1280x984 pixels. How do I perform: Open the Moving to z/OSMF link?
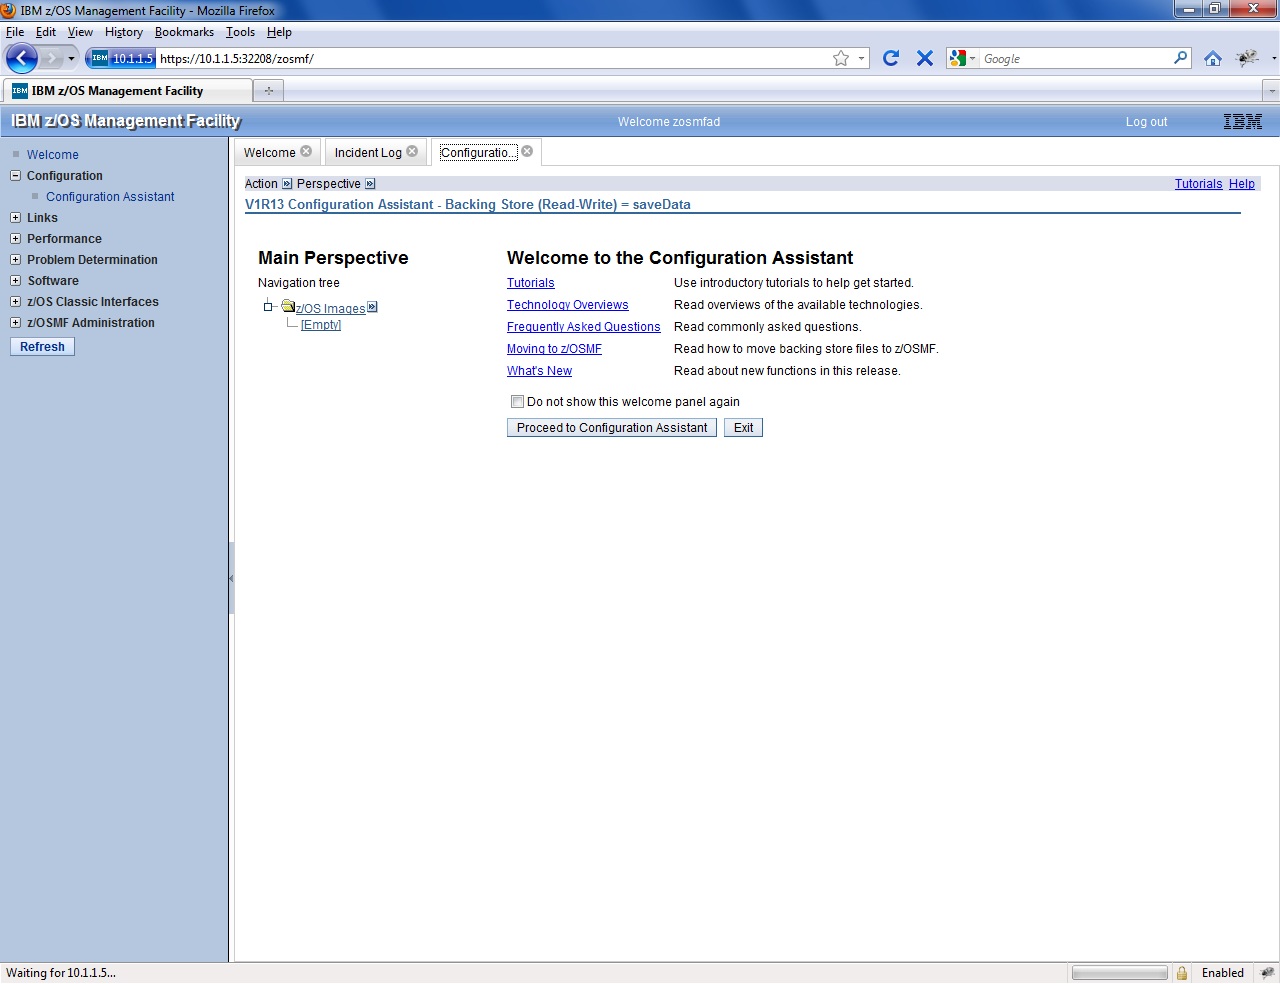pyautogui.click(x=554, y=349)
